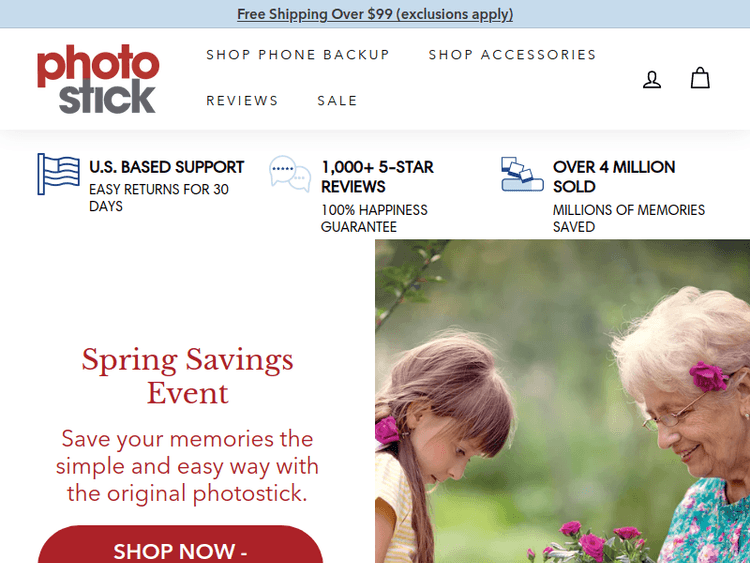Click the U.S. flag support icon

point(58,174)
